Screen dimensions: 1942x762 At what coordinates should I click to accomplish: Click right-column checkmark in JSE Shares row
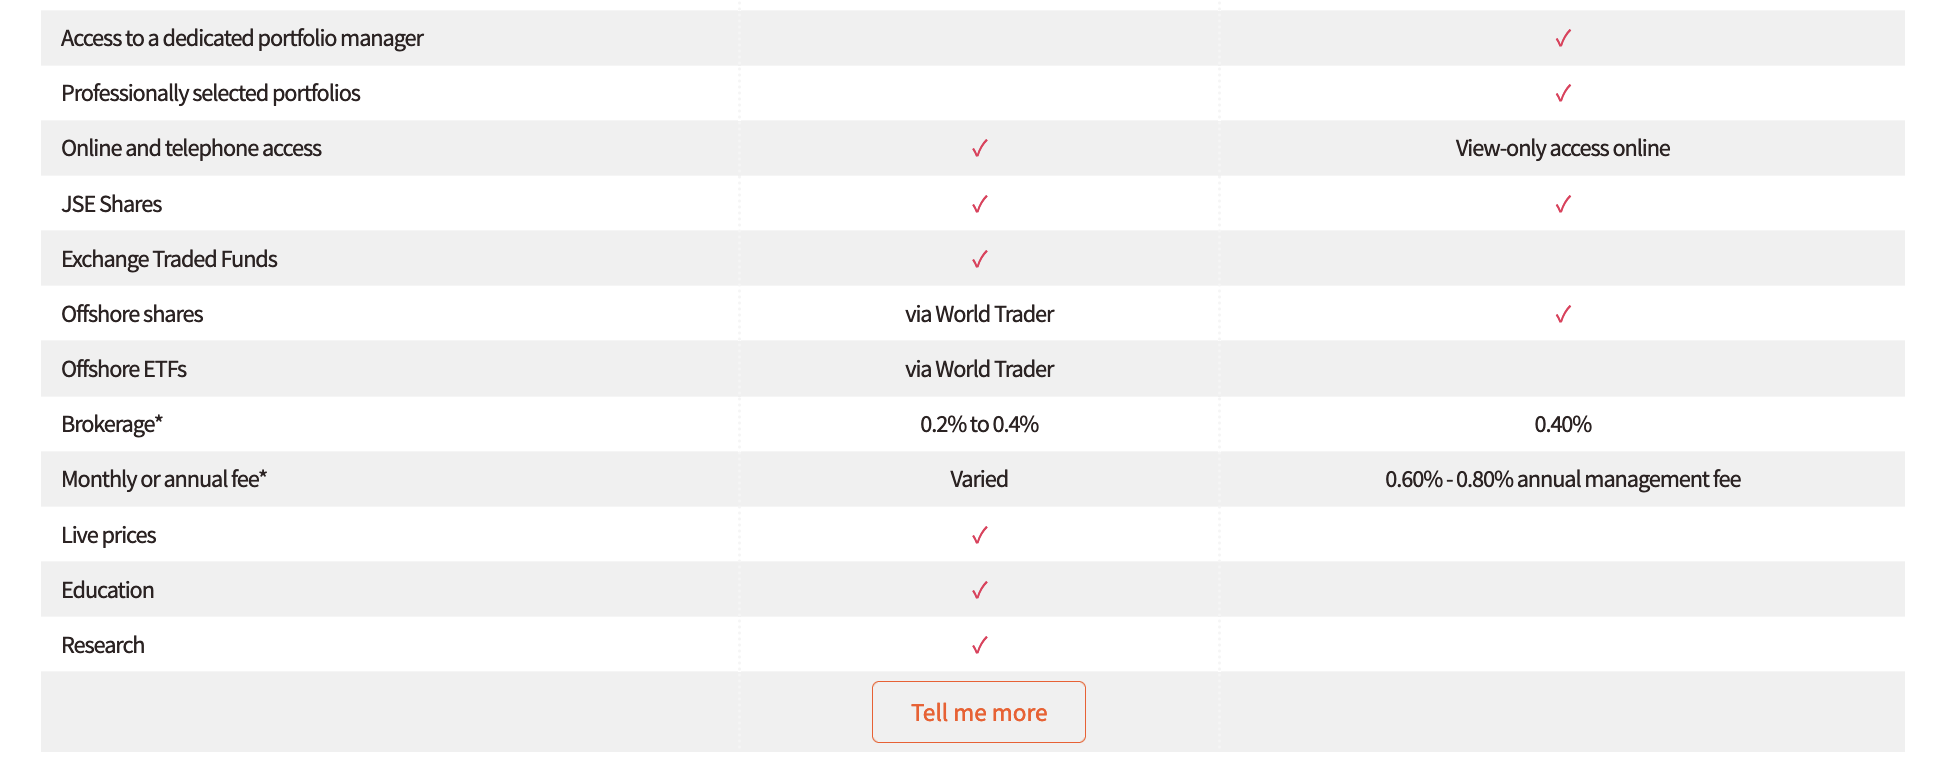click(1563, 204)
